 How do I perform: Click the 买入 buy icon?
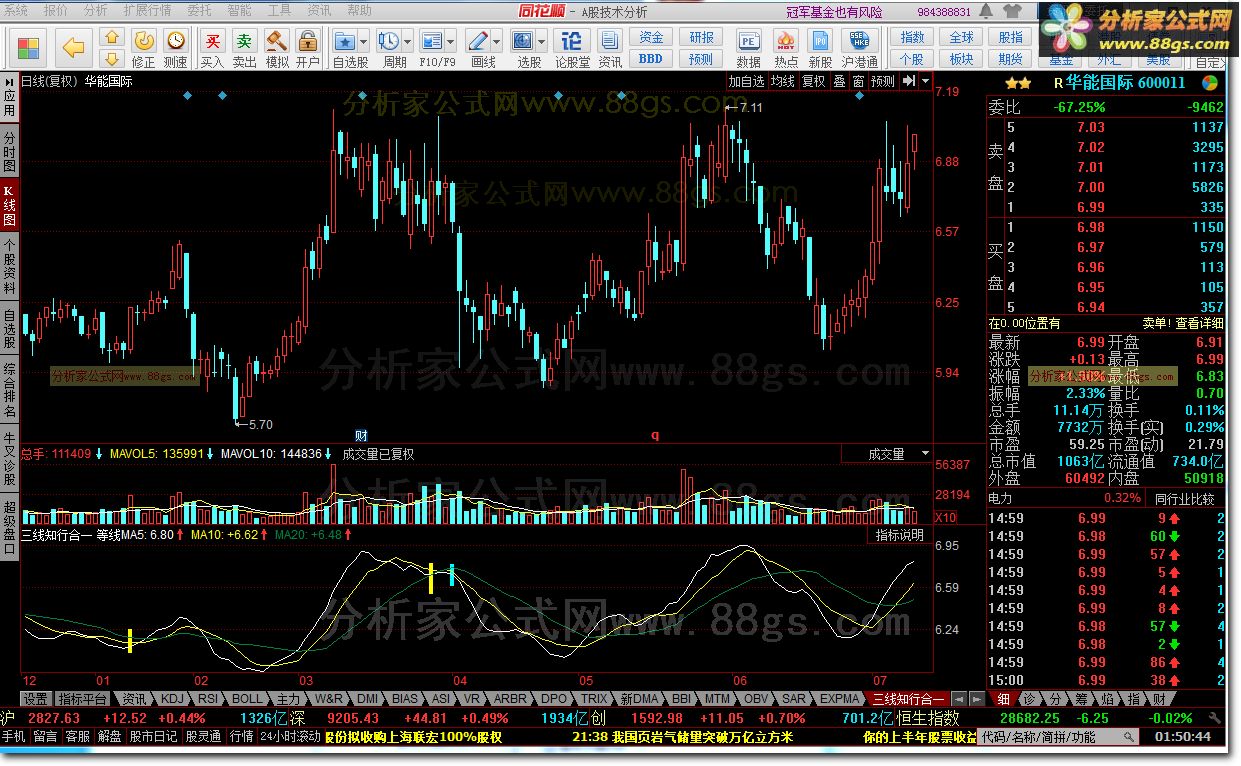213,47
